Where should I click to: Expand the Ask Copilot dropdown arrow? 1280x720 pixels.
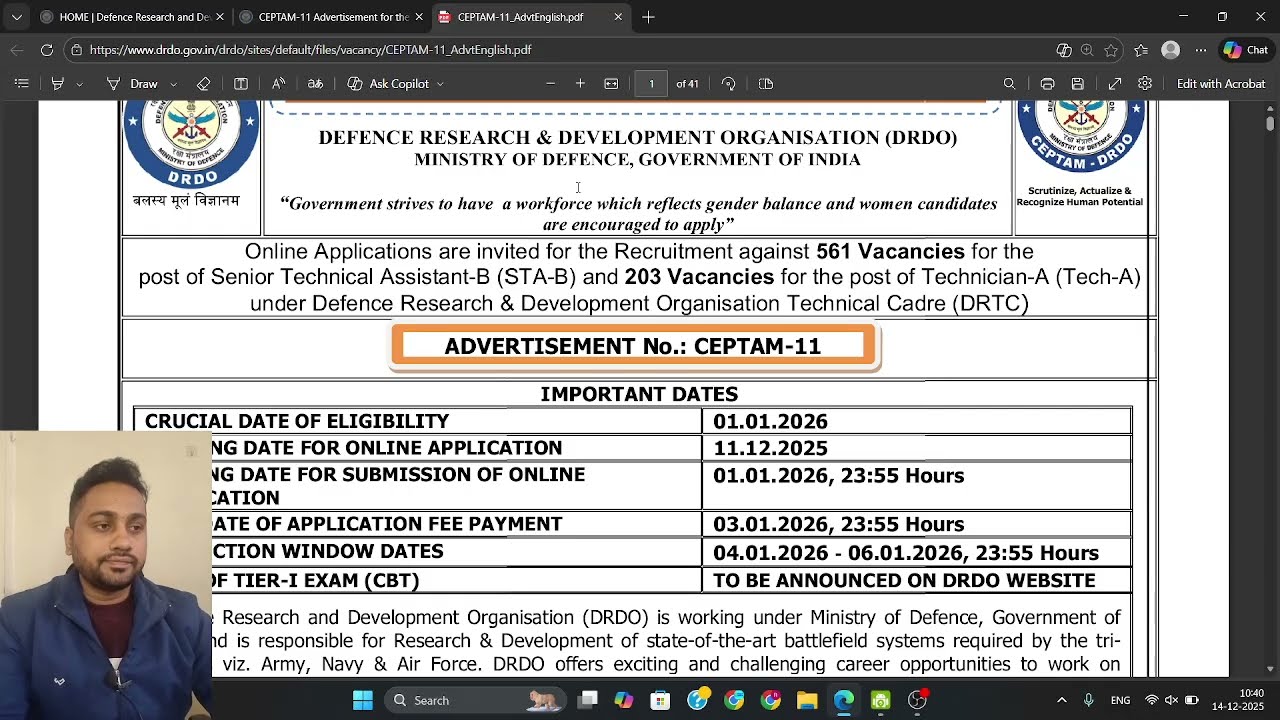440,84
